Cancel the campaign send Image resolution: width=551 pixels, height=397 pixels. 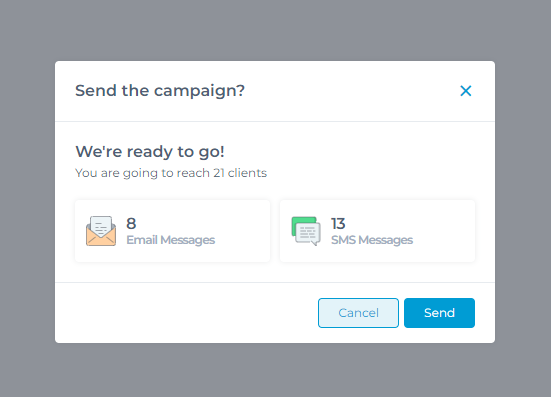point(358,313)
